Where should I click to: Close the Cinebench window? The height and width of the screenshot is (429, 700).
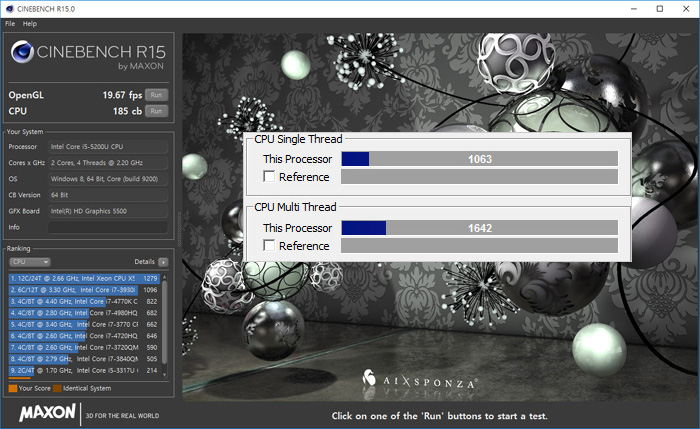686,9
